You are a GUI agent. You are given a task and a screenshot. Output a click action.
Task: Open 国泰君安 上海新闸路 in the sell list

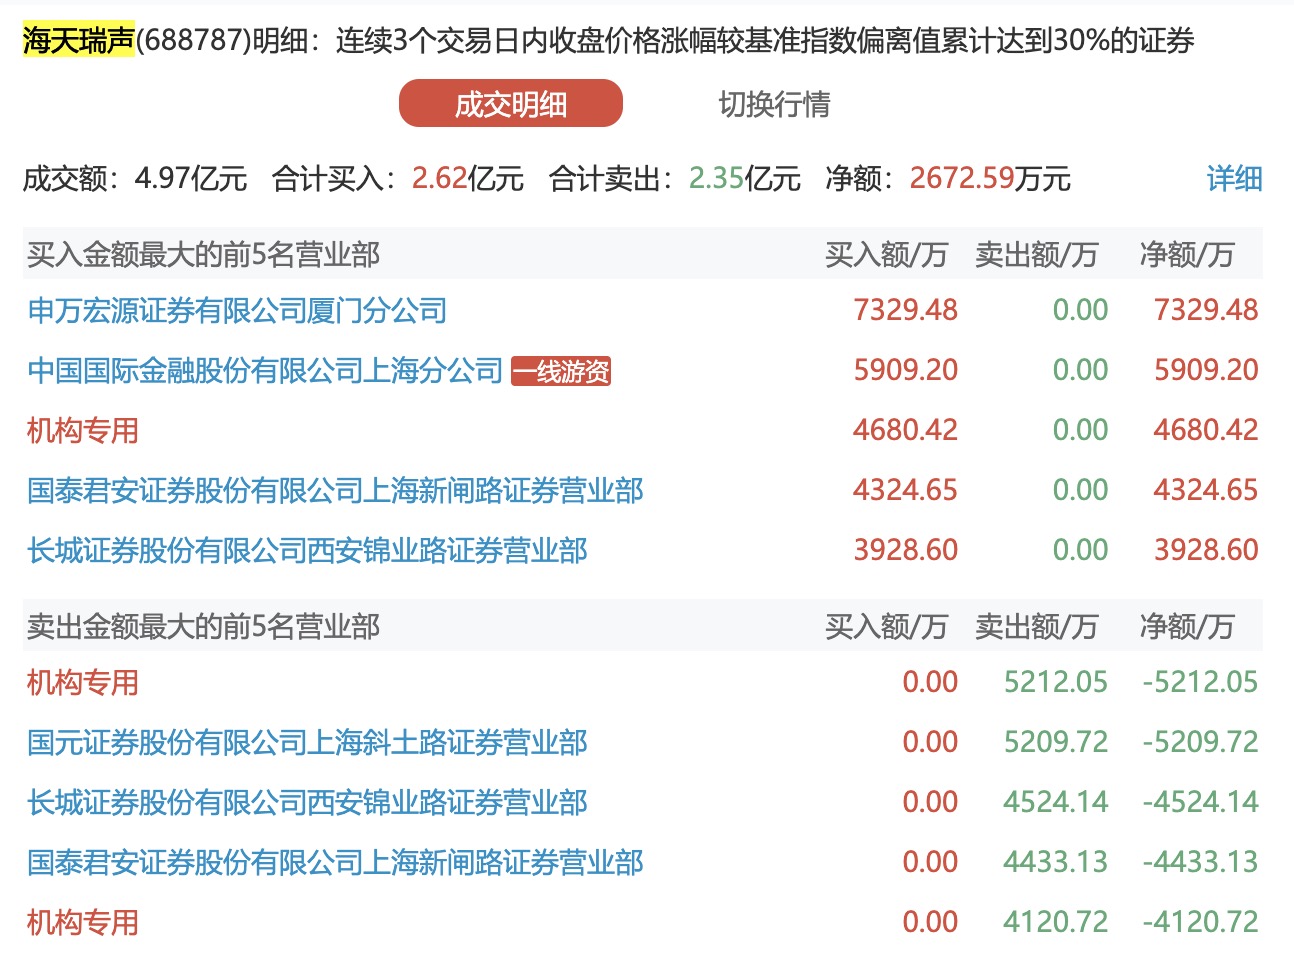335,863
